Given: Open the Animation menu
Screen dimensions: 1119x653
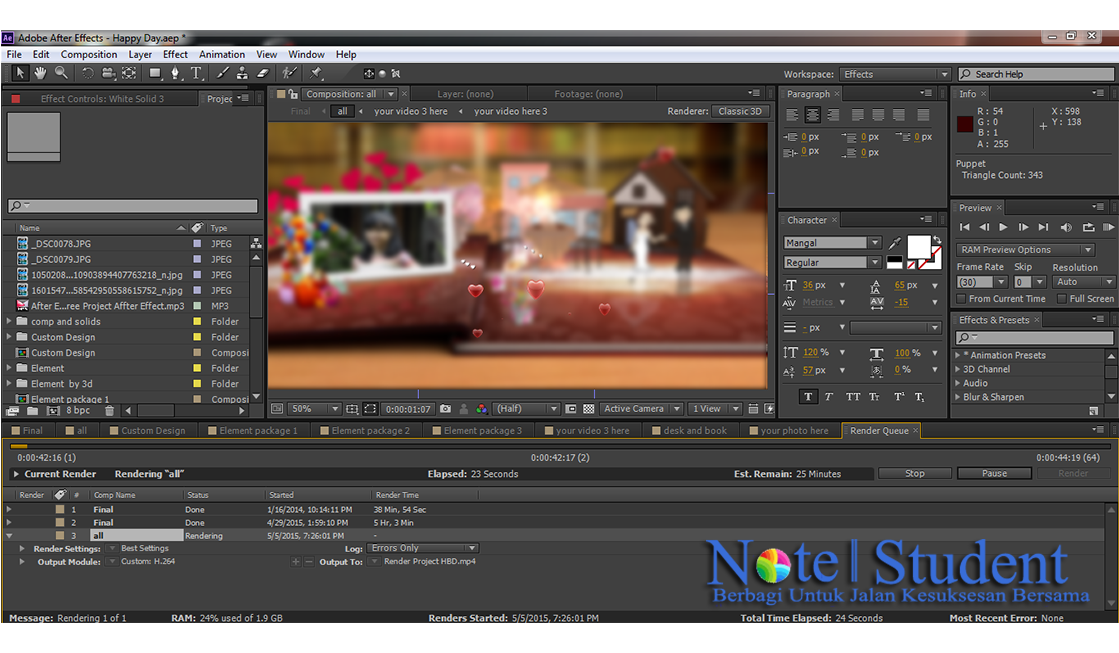Looking at the screenshot, I should click(222, 54).
